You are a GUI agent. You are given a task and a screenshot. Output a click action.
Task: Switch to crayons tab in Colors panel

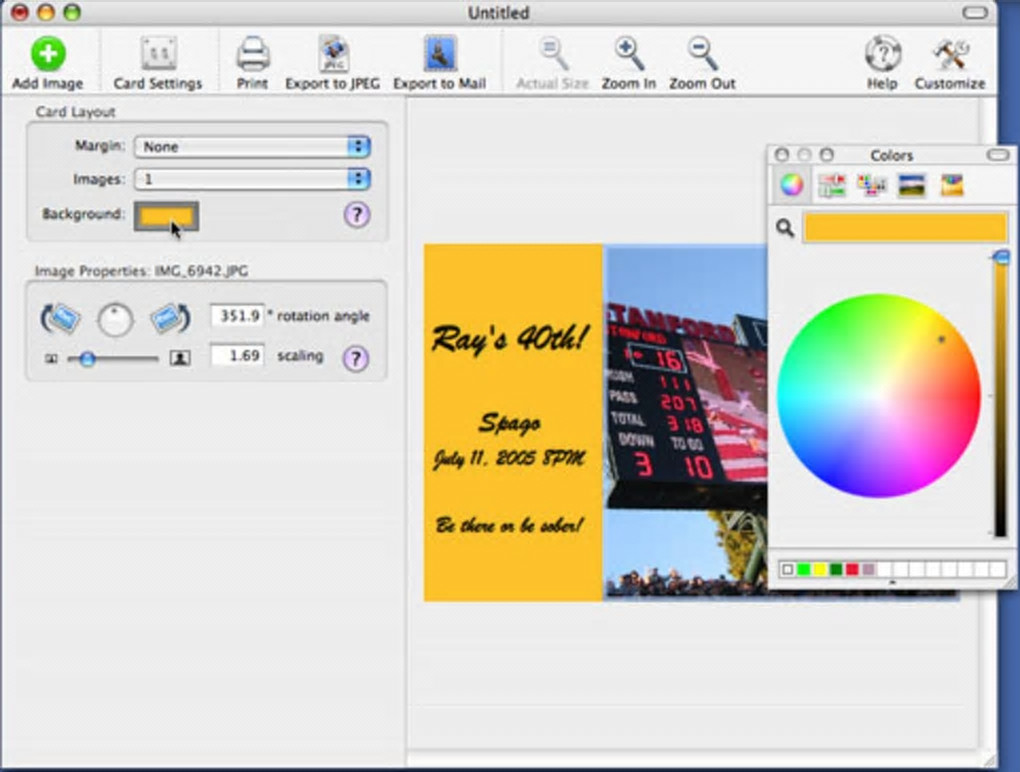coord(952,185)
